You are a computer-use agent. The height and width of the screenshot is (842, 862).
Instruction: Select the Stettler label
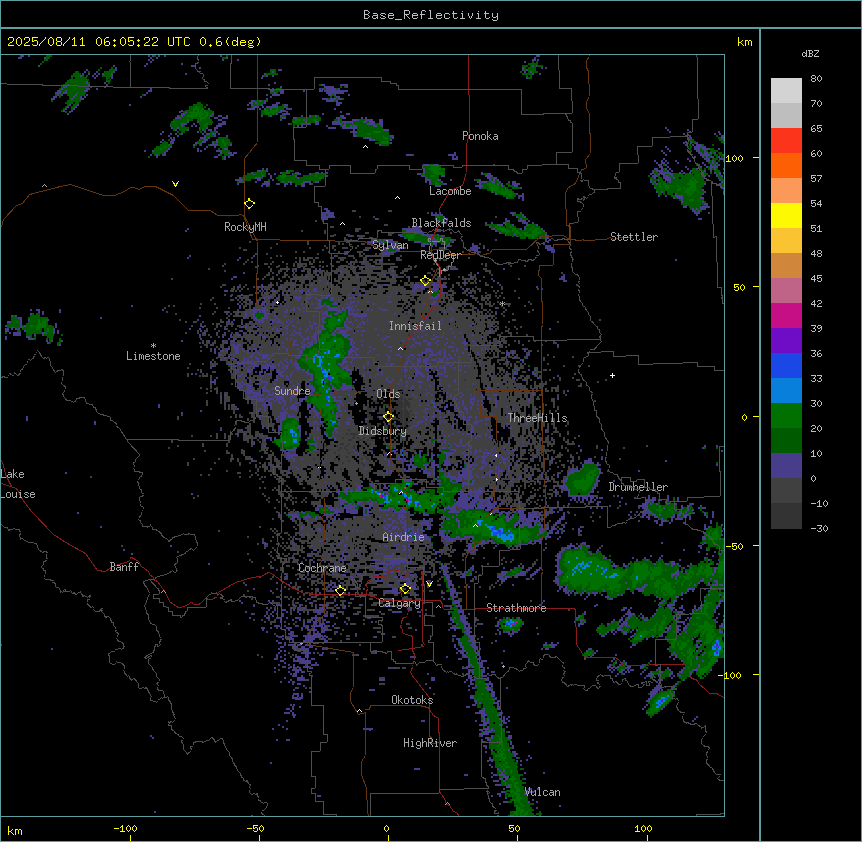634,237
